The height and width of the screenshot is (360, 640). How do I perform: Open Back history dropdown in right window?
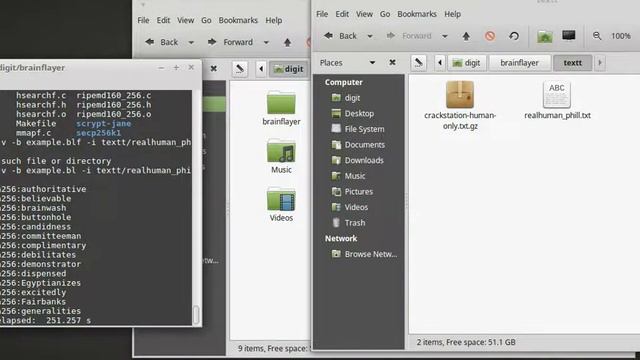coord(370,36)
